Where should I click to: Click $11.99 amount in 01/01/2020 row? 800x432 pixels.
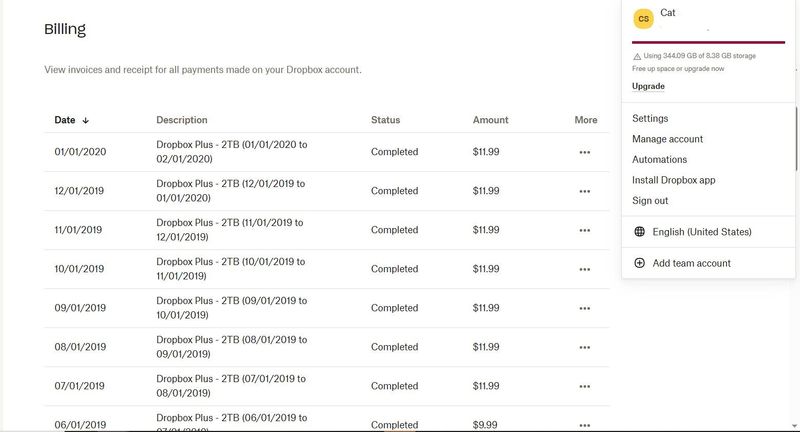click(x=486, y=151)
